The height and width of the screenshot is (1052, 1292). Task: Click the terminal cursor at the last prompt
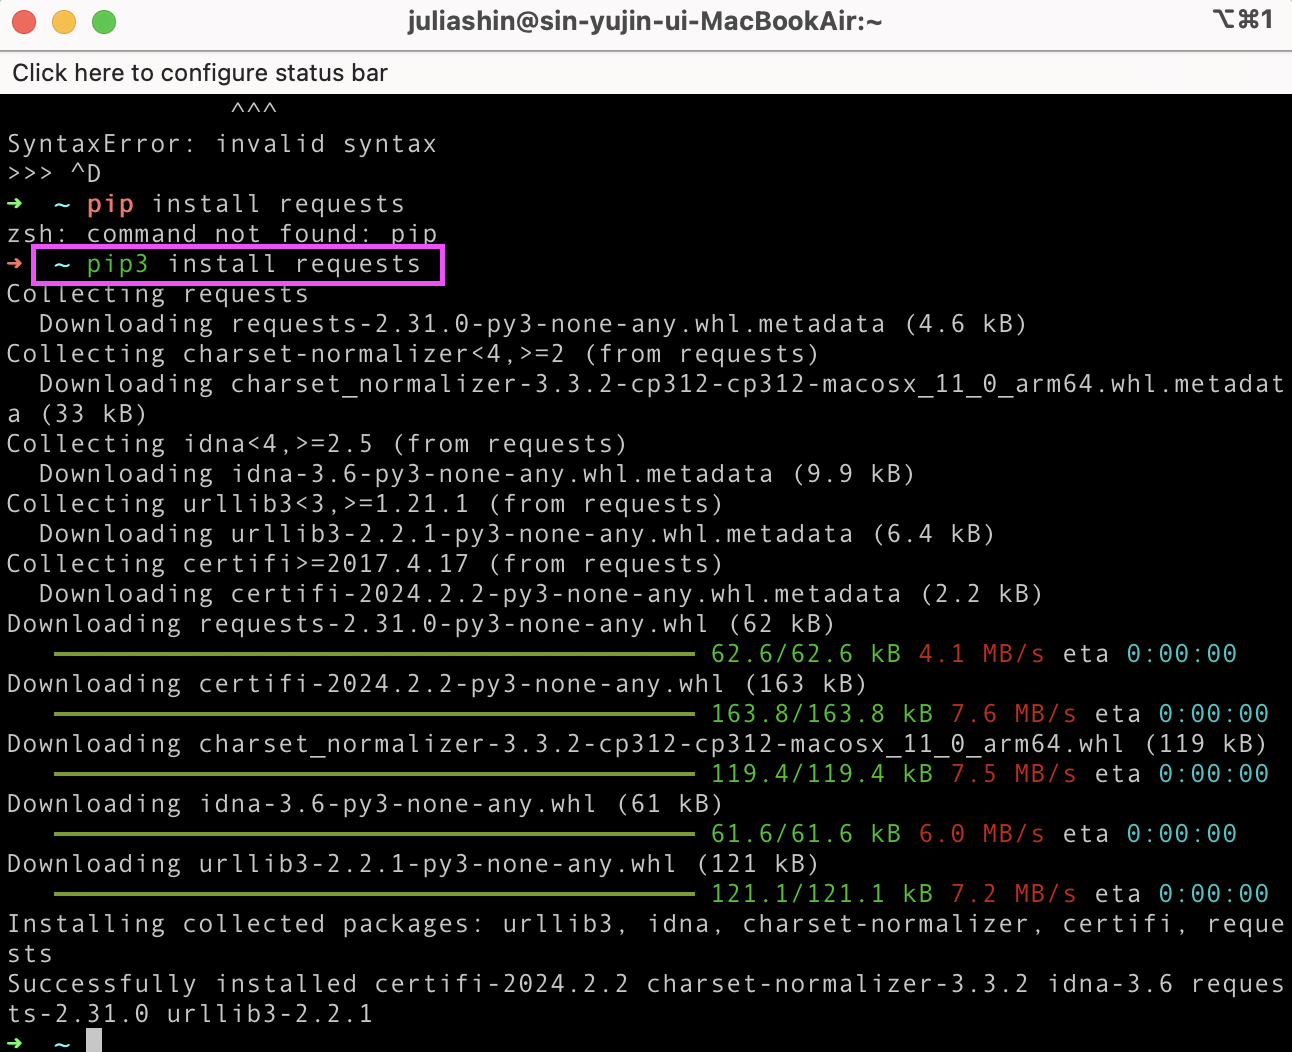(x=94, y=1041)
